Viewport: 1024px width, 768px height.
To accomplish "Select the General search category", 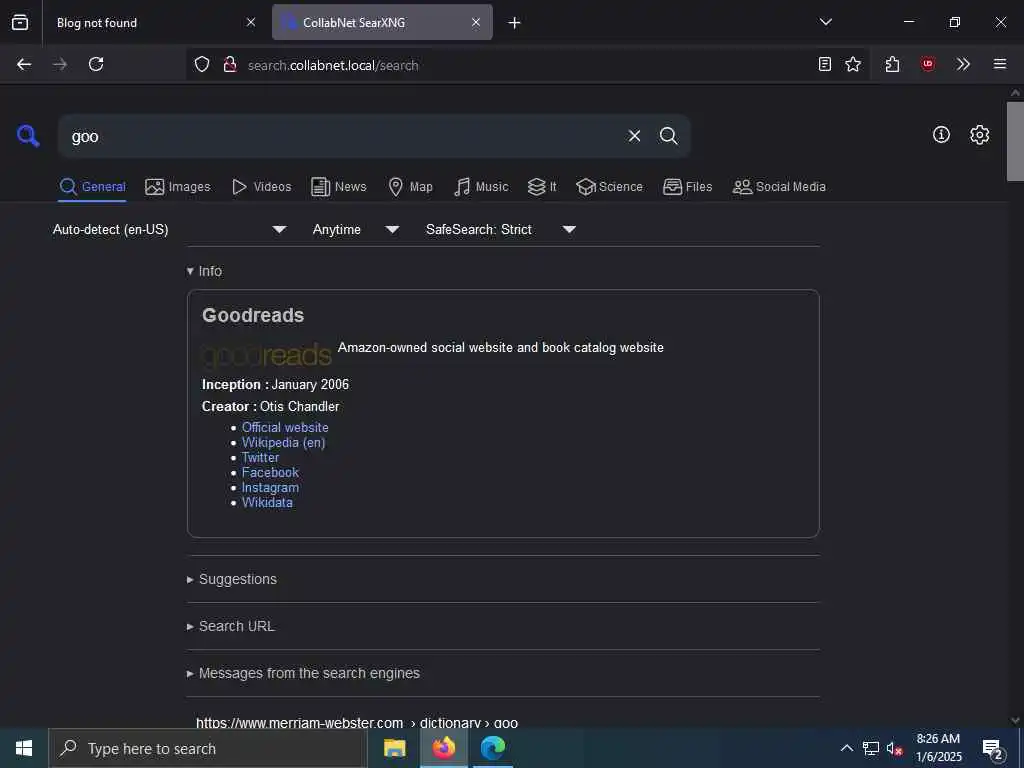I will click(92, 187).
